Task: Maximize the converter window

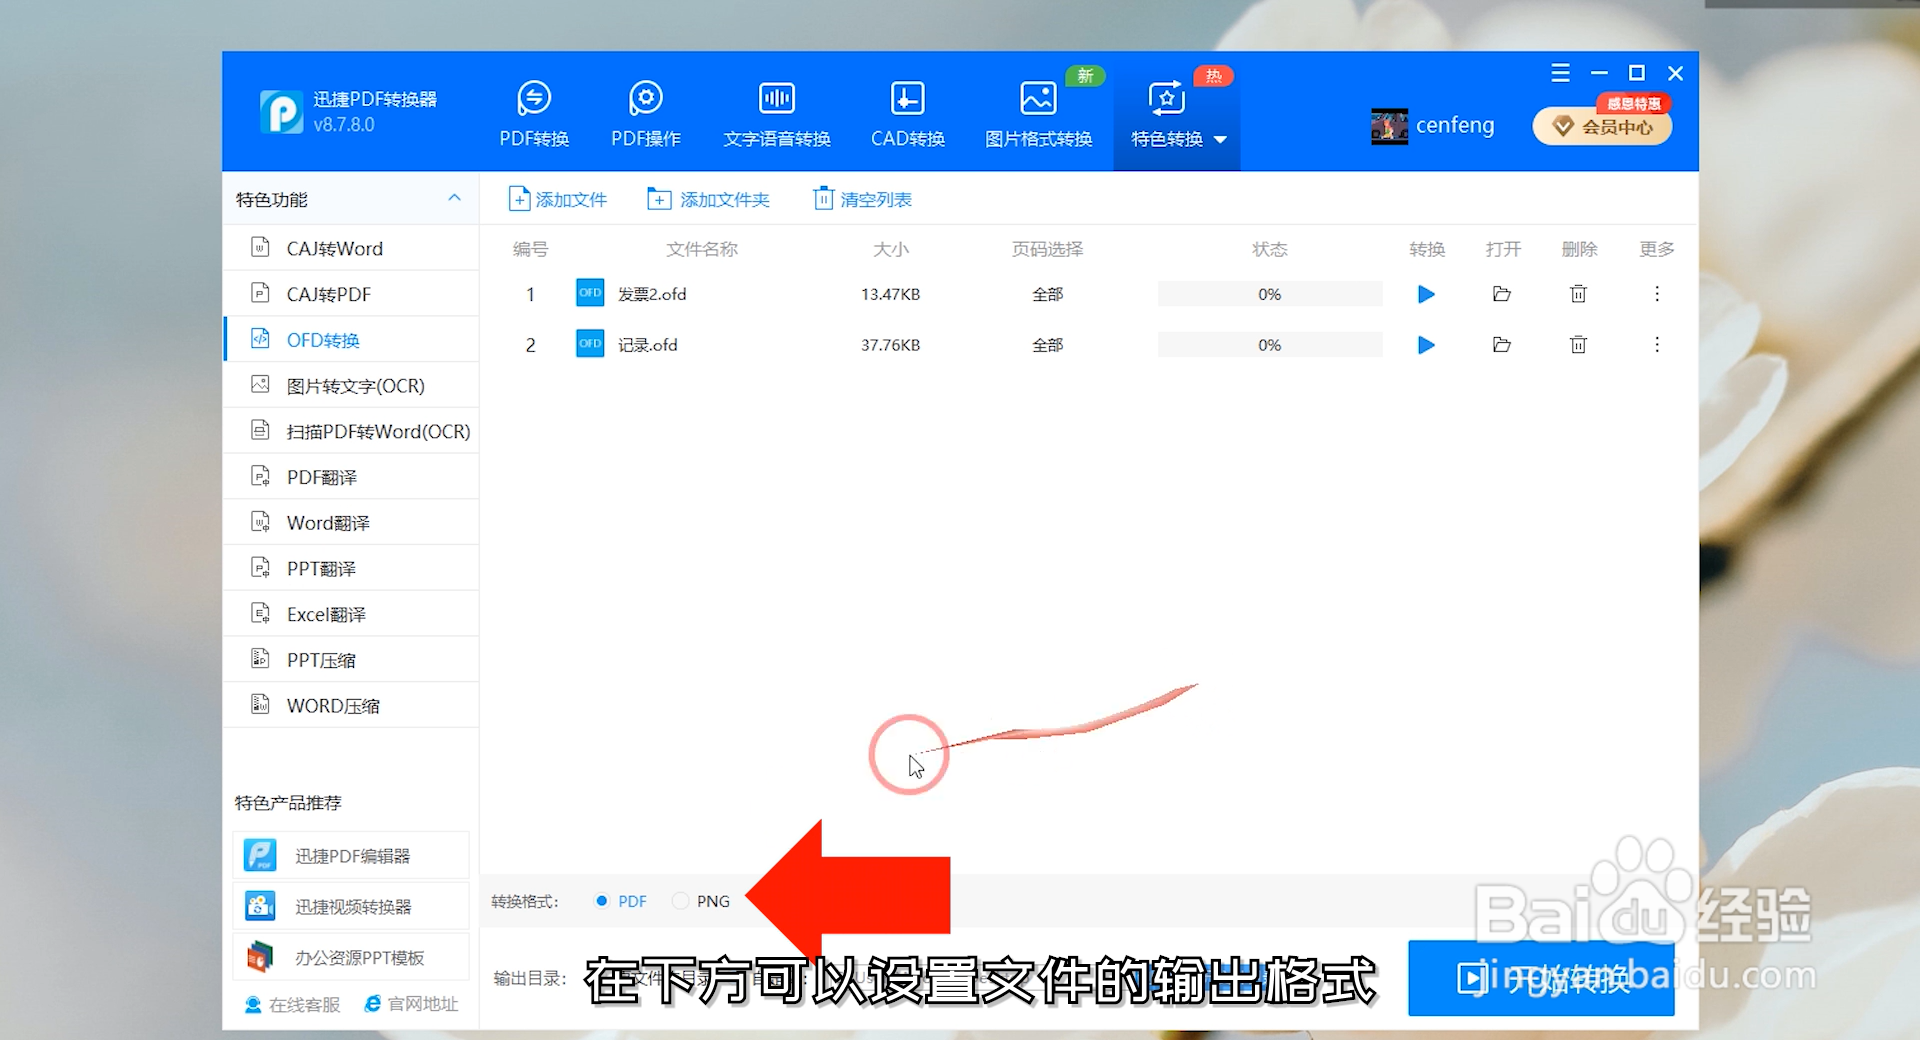Action: (x=1637, y=73)
